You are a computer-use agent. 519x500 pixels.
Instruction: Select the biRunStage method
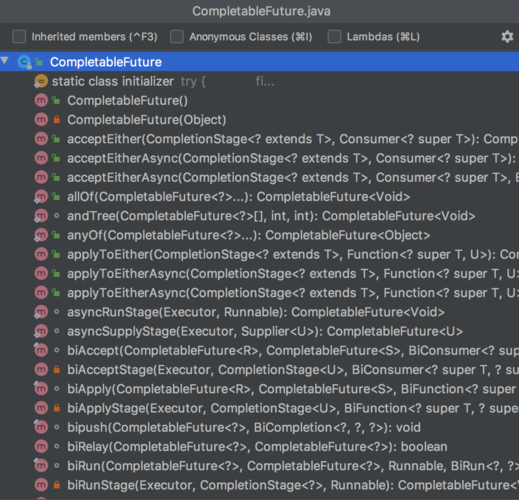[x=259, y=485]
